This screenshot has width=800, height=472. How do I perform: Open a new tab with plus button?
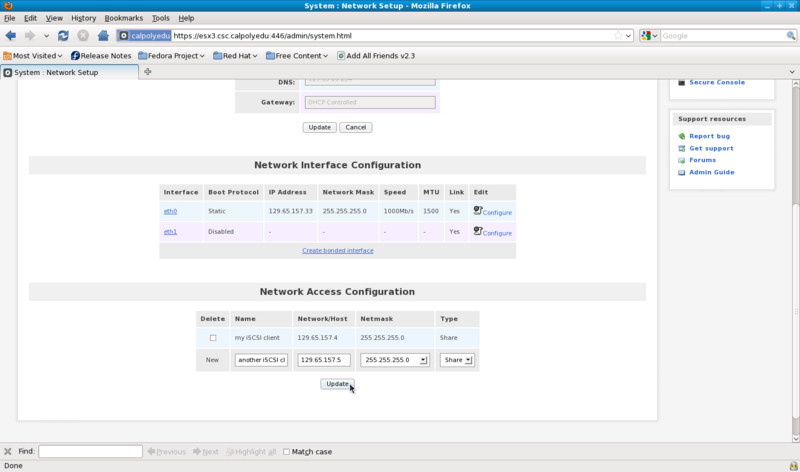pyautogui.click(x=147, y=72)
